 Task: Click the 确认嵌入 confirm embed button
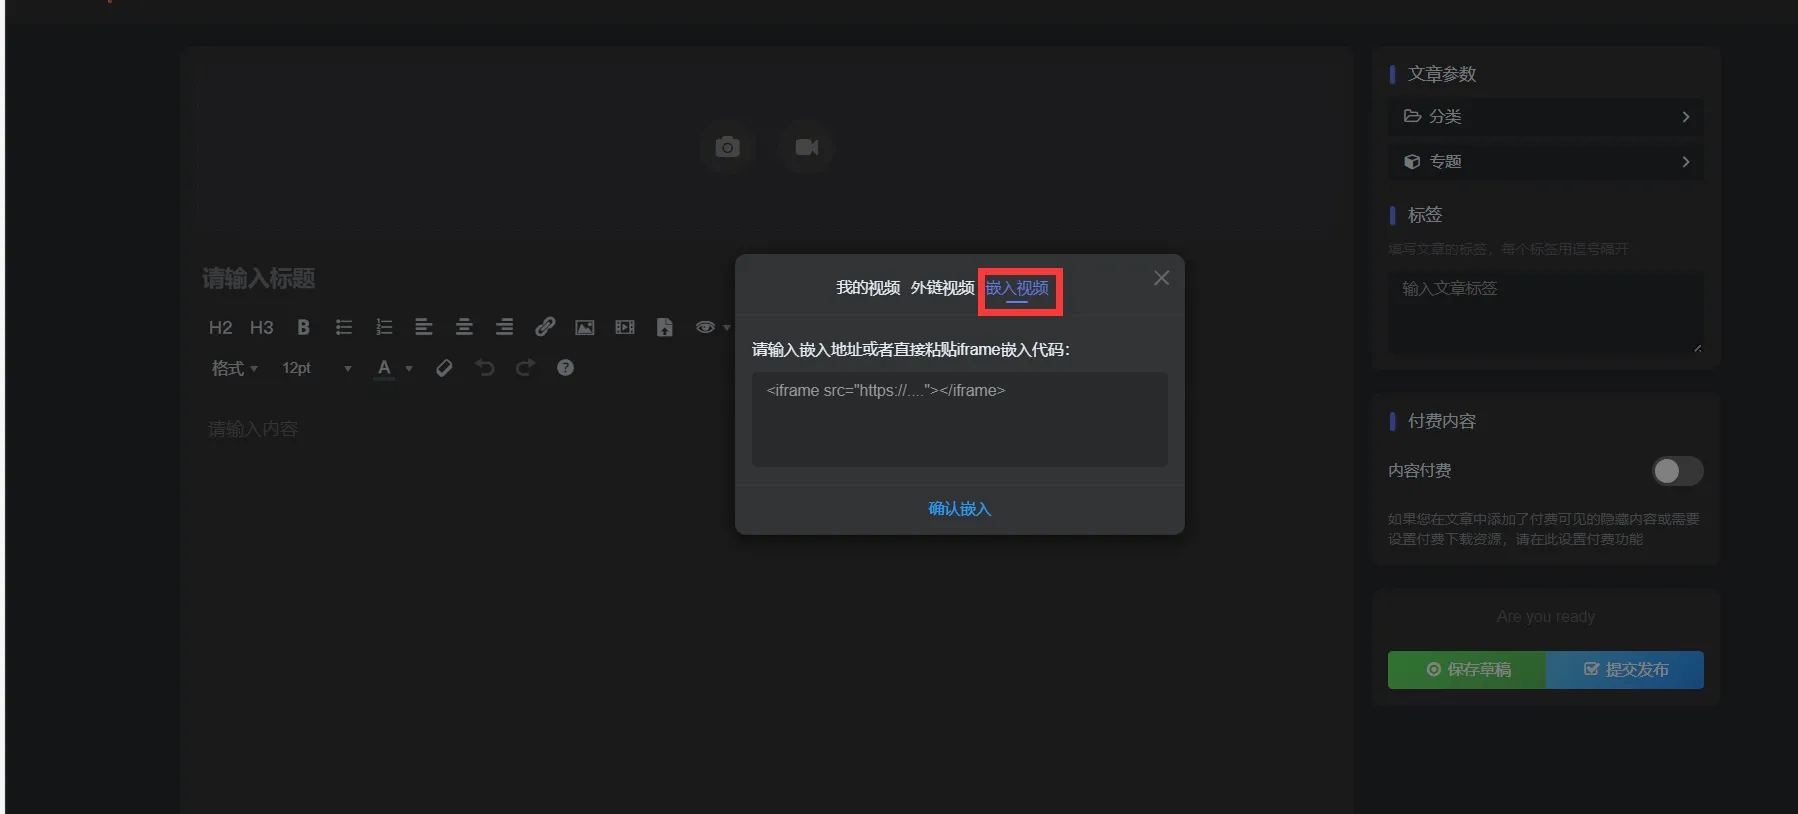pos(959,509)
